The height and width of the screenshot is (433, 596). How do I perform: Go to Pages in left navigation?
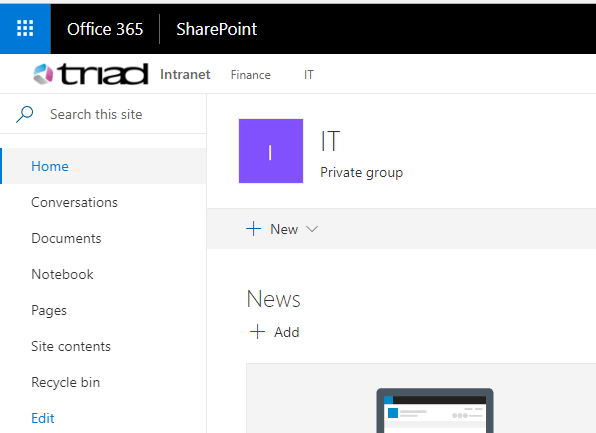(x=49, y=310)
